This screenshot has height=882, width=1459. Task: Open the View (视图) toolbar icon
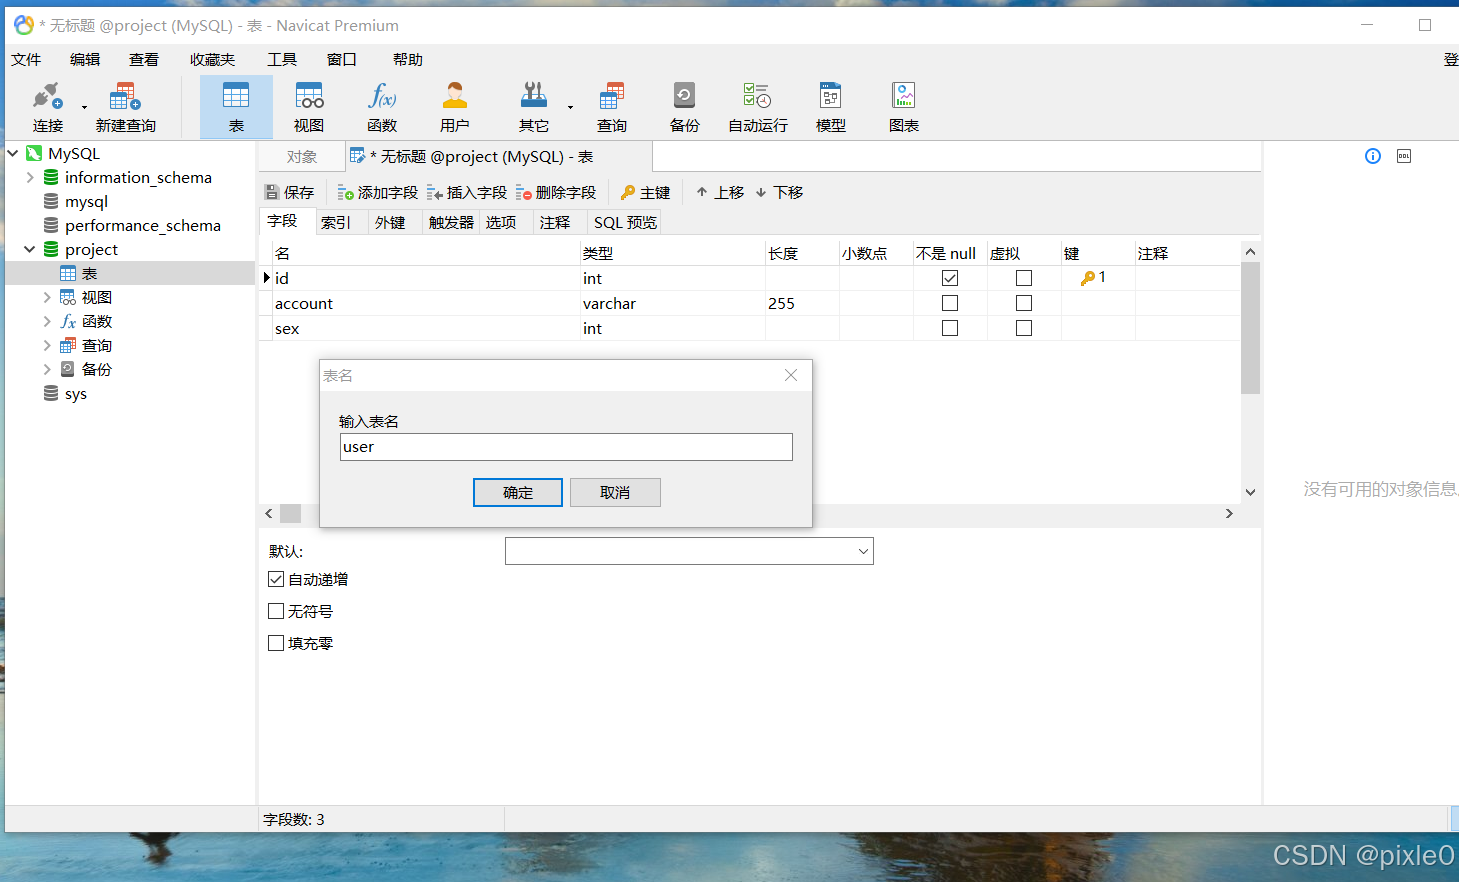tap(309, 107)
